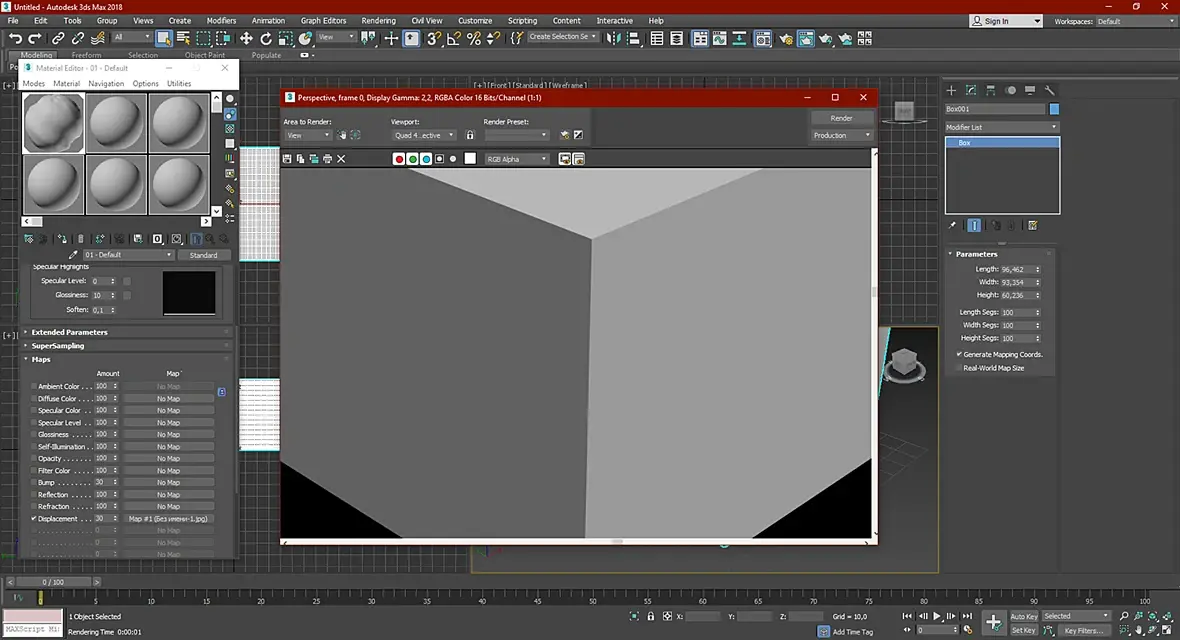Open Material Editor Navigation menu
This screenshot has width=1180, height=640.
coord(105,84)
